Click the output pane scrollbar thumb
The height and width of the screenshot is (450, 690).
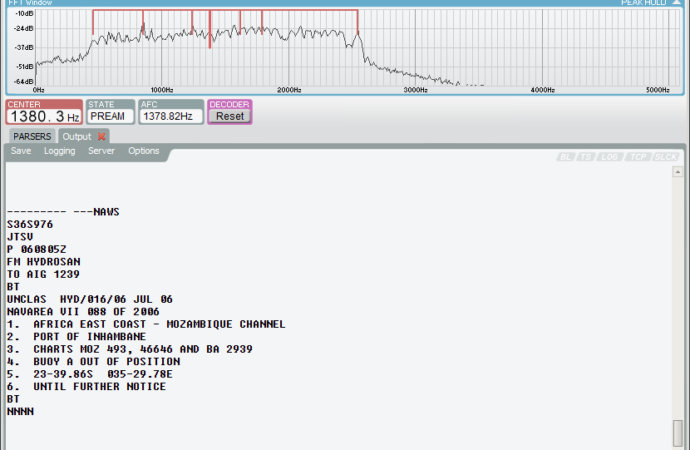pos(678,433)
